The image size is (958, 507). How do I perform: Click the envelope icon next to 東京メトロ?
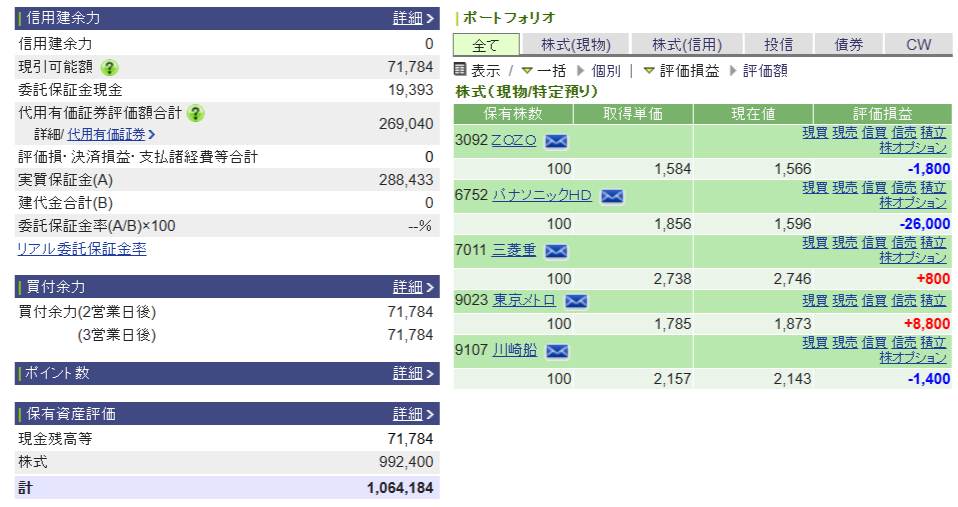576,301
